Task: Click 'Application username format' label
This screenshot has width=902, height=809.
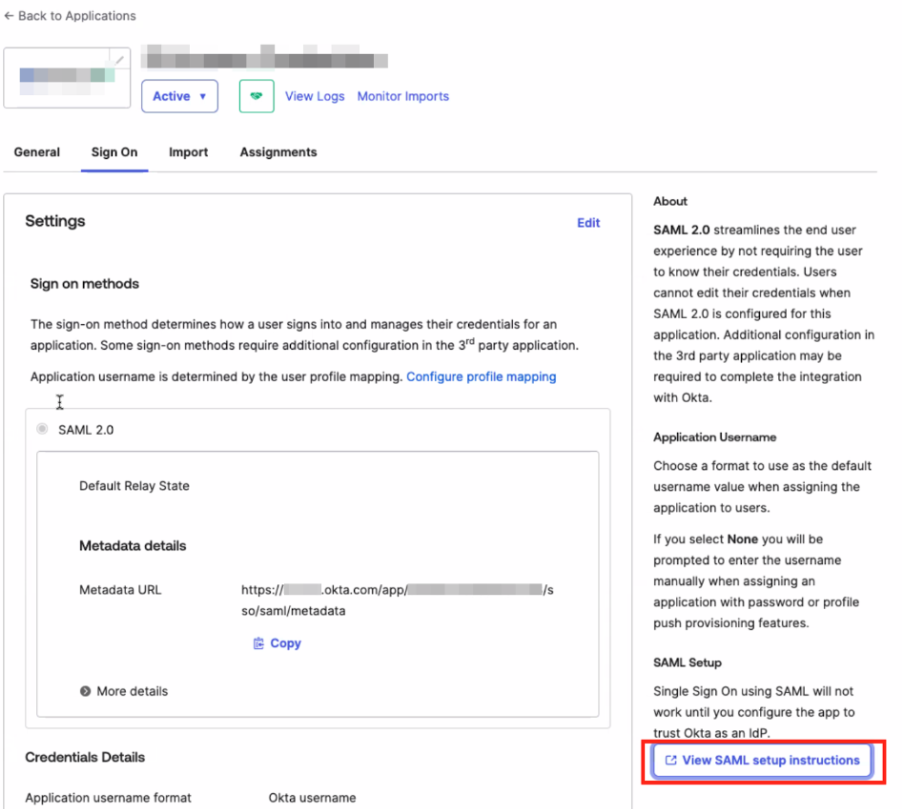Action: [108, 797]
